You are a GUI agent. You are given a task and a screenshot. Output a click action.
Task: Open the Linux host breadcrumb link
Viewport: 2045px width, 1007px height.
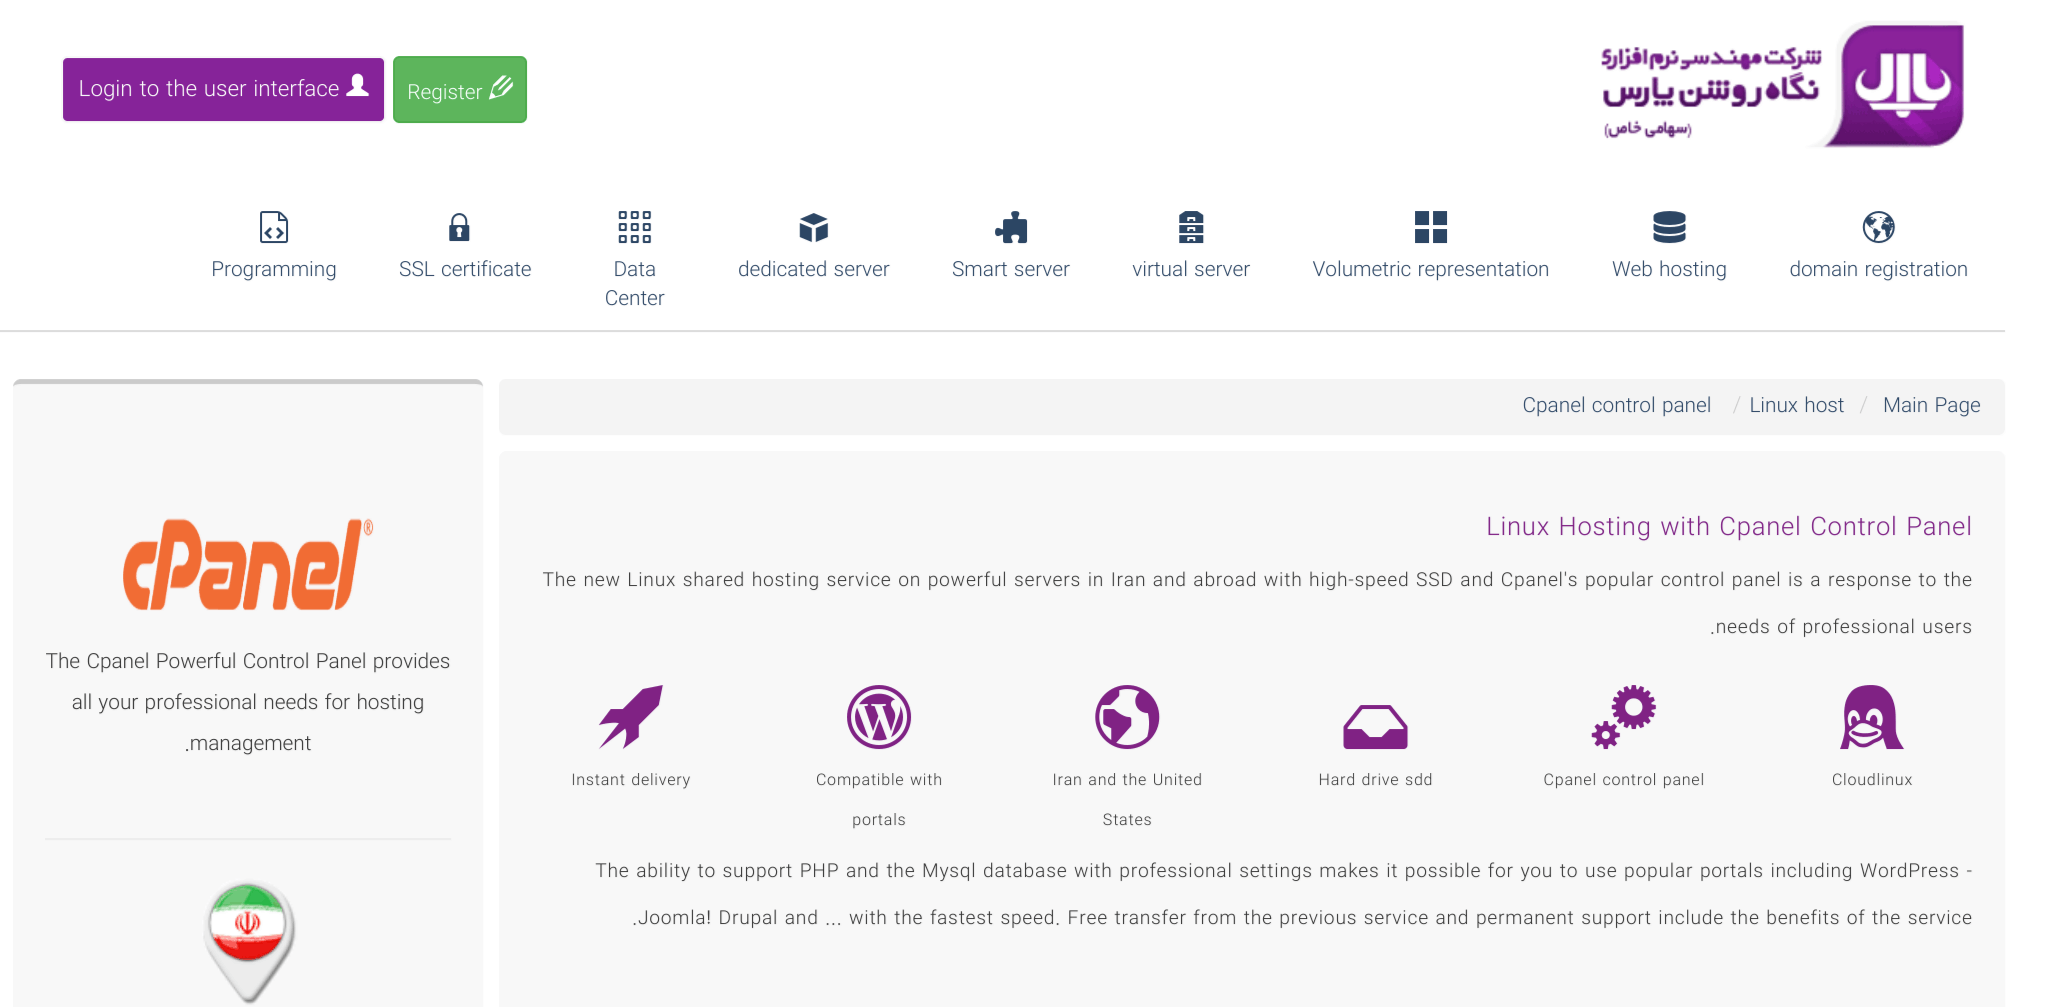click(1796, 405)
